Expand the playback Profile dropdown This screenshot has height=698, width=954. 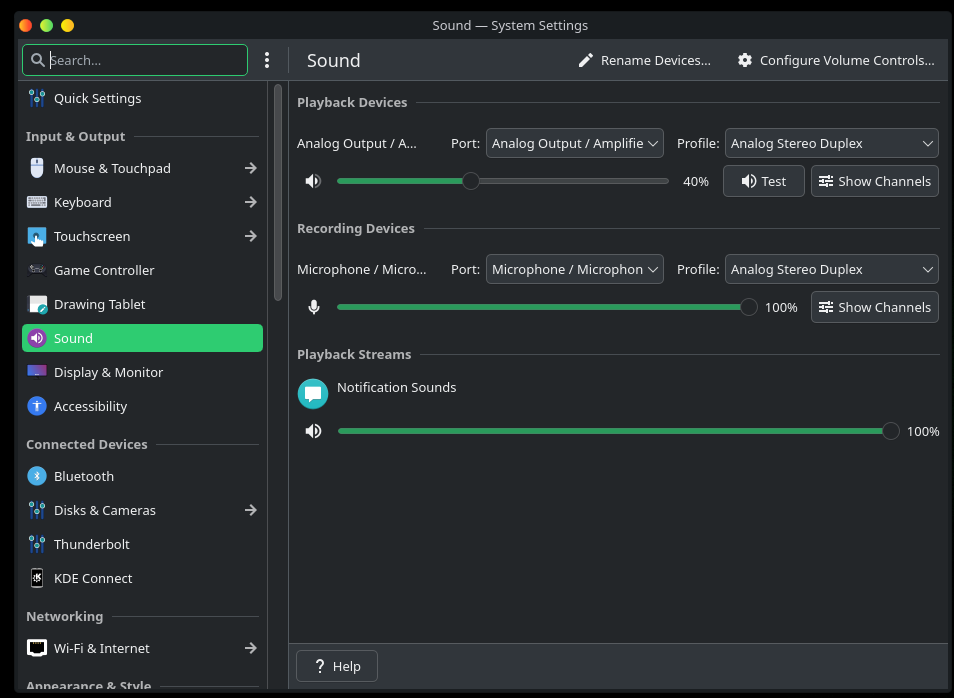(x=831, y=143)
